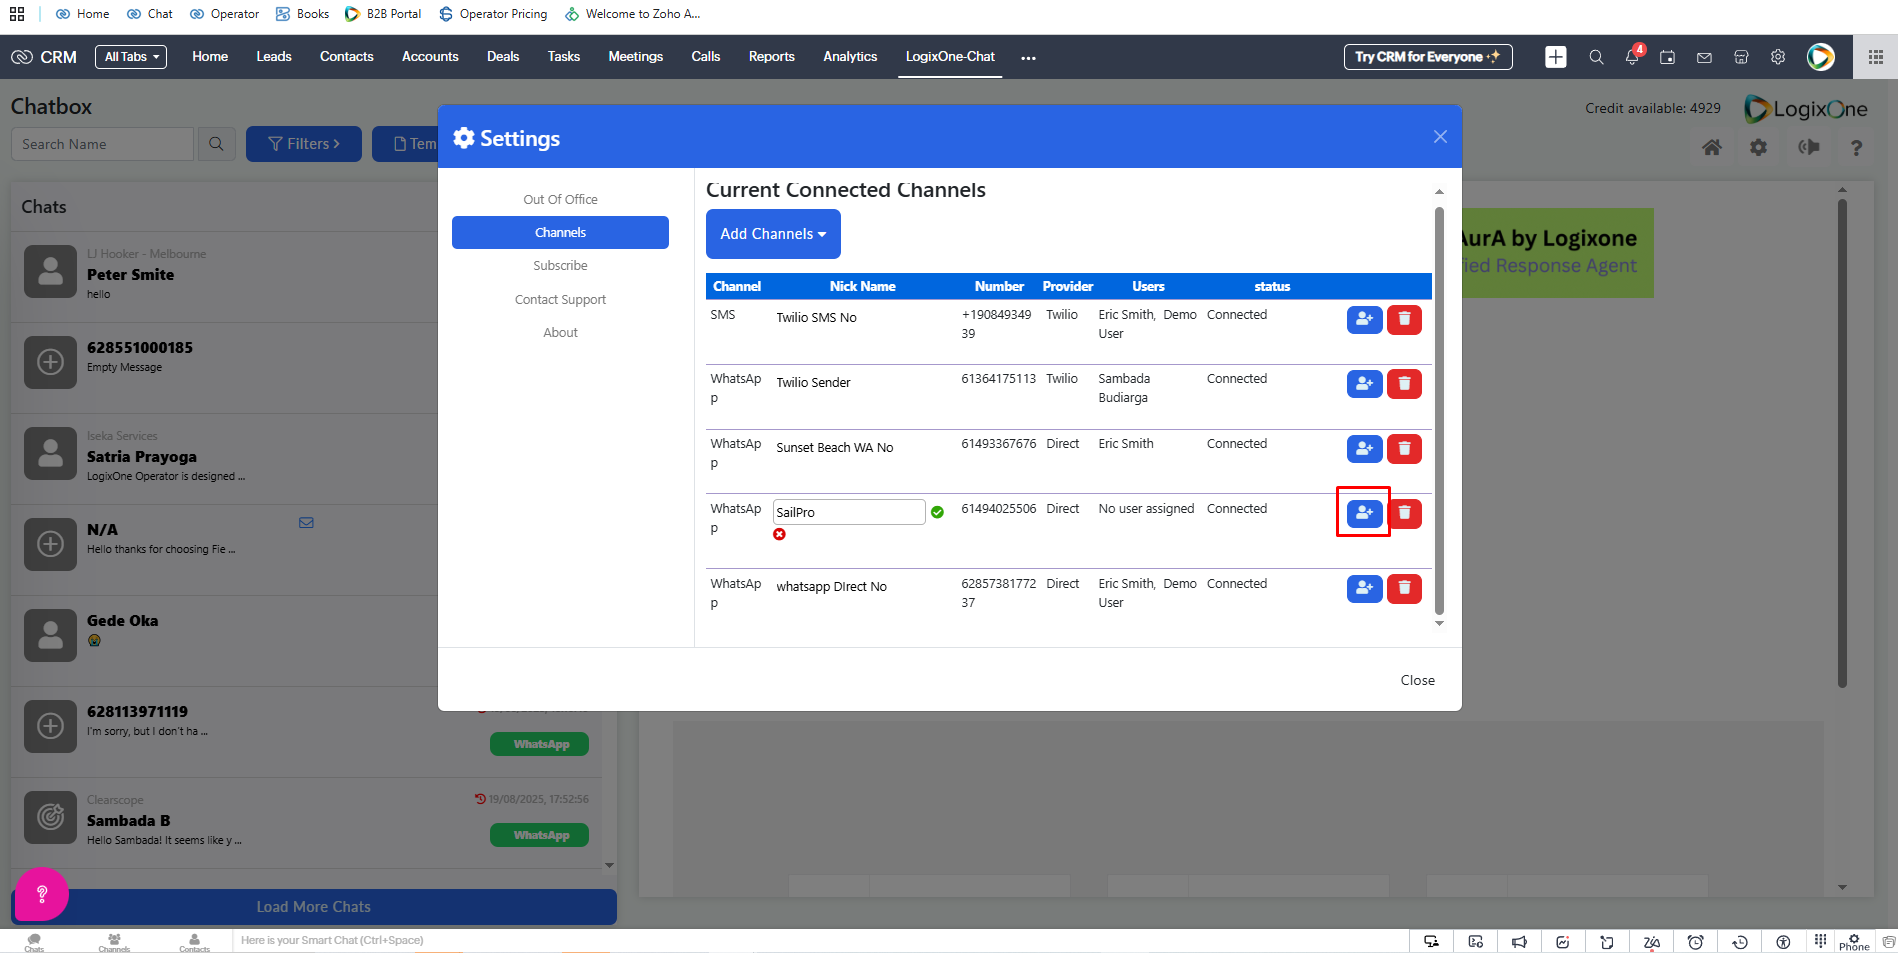Open B2B Portal bookmark
This screenshot has width=1898, height=953.
point(383,14)
